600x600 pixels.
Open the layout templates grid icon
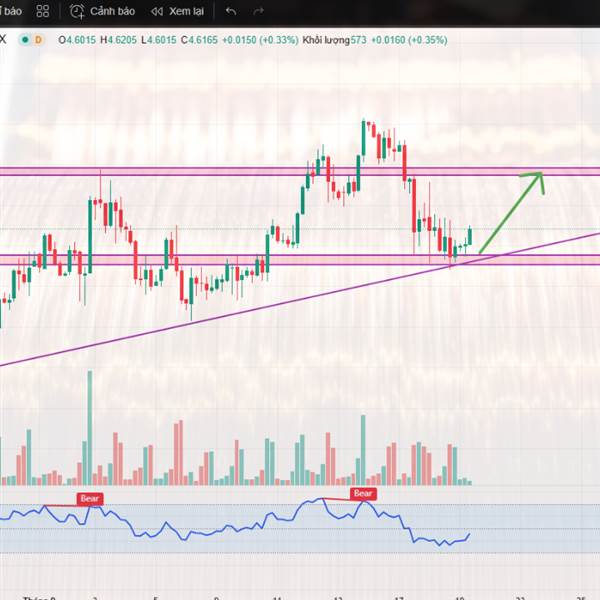click(x=42, y=11)
